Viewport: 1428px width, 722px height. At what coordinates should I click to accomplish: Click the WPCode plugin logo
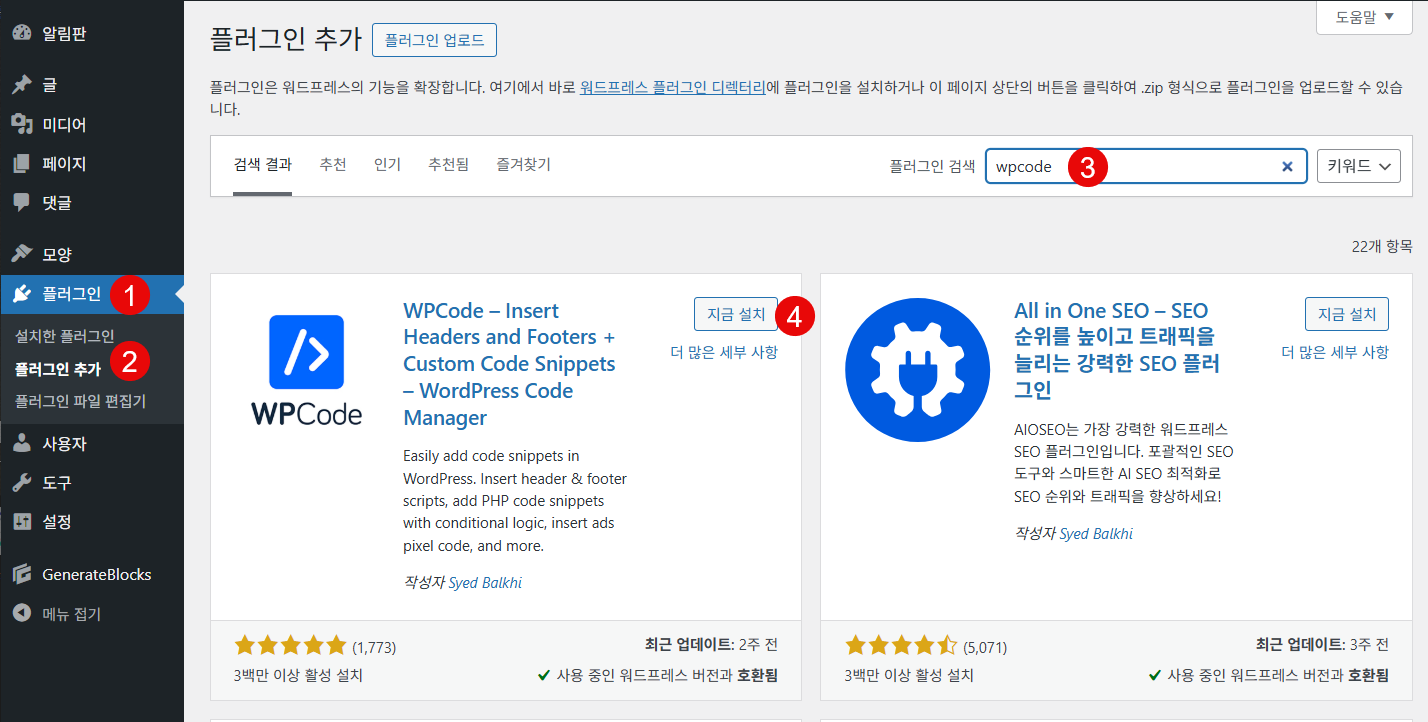pyautogui.click(x=307, y=369)
